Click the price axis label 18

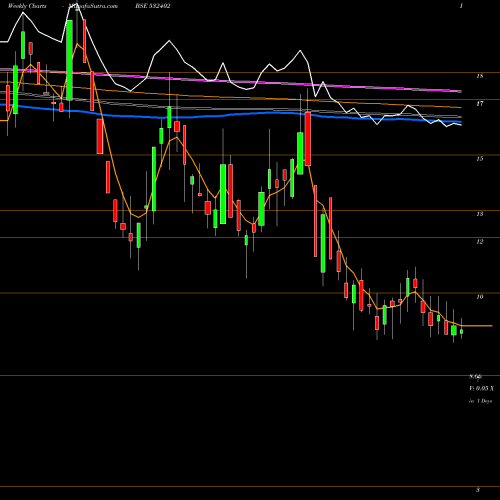click(480, 76)
